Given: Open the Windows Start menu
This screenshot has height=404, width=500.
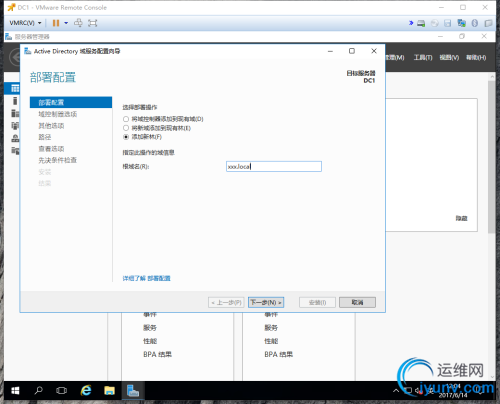Looking at the screenshot, I should click(15, 390).
